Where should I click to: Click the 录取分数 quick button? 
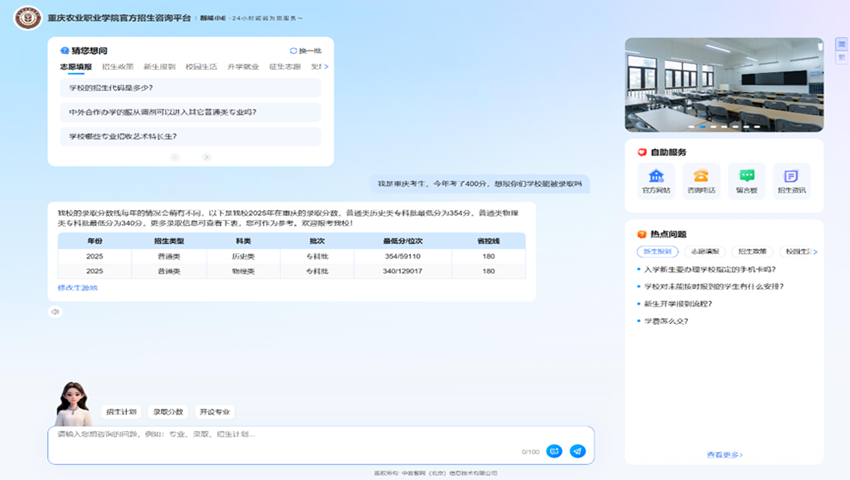(x=168, y=411)
